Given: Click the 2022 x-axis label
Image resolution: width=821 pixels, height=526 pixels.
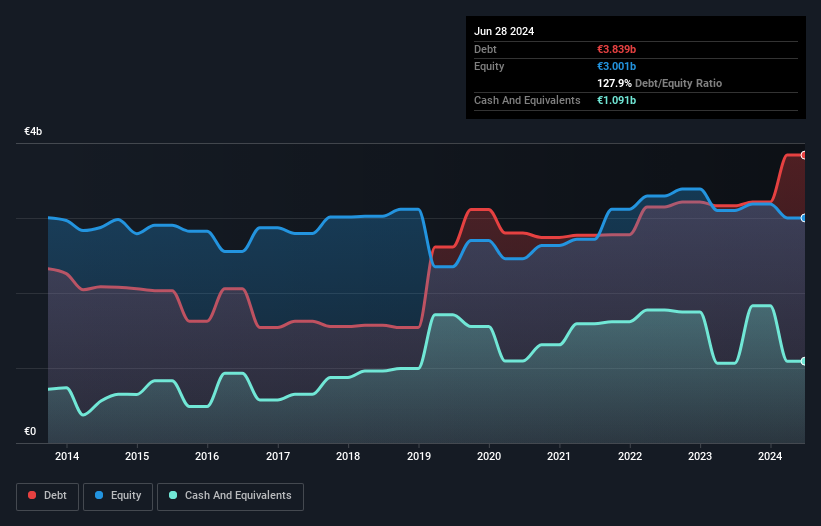Looking at the screenshot, I should coord(630,456).
